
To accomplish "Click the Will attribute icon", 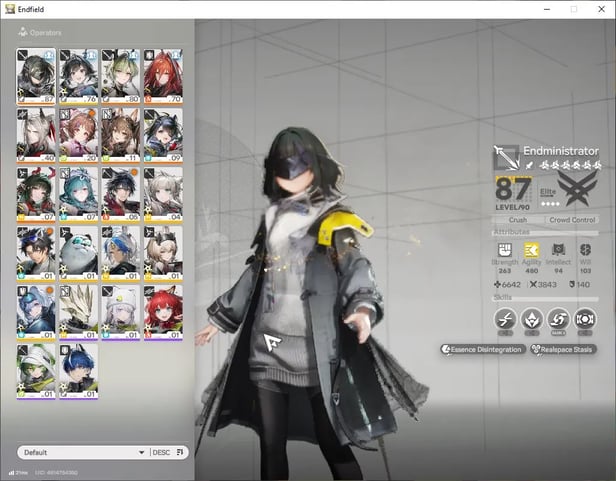I will [x=586, y=249].
